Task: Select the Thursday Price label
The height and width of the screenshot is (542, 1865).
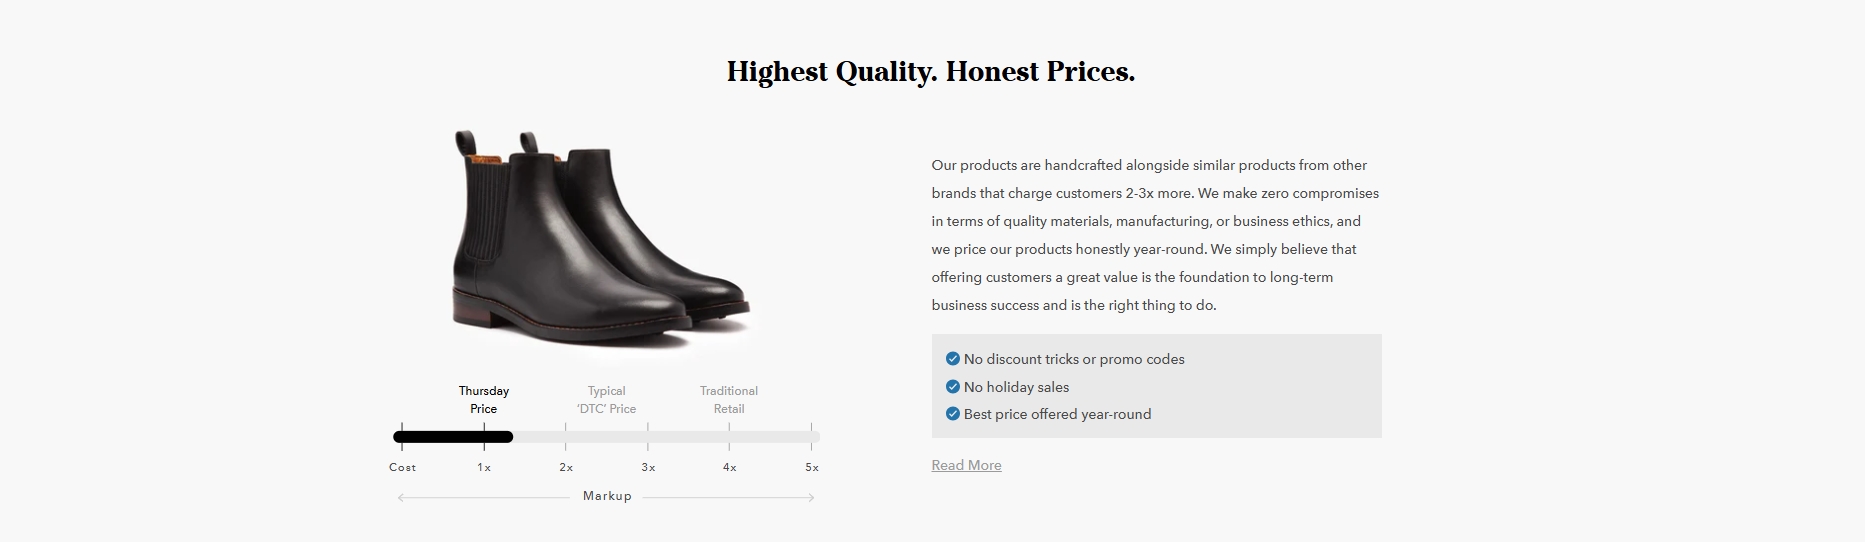Action: tap(484, 400)
